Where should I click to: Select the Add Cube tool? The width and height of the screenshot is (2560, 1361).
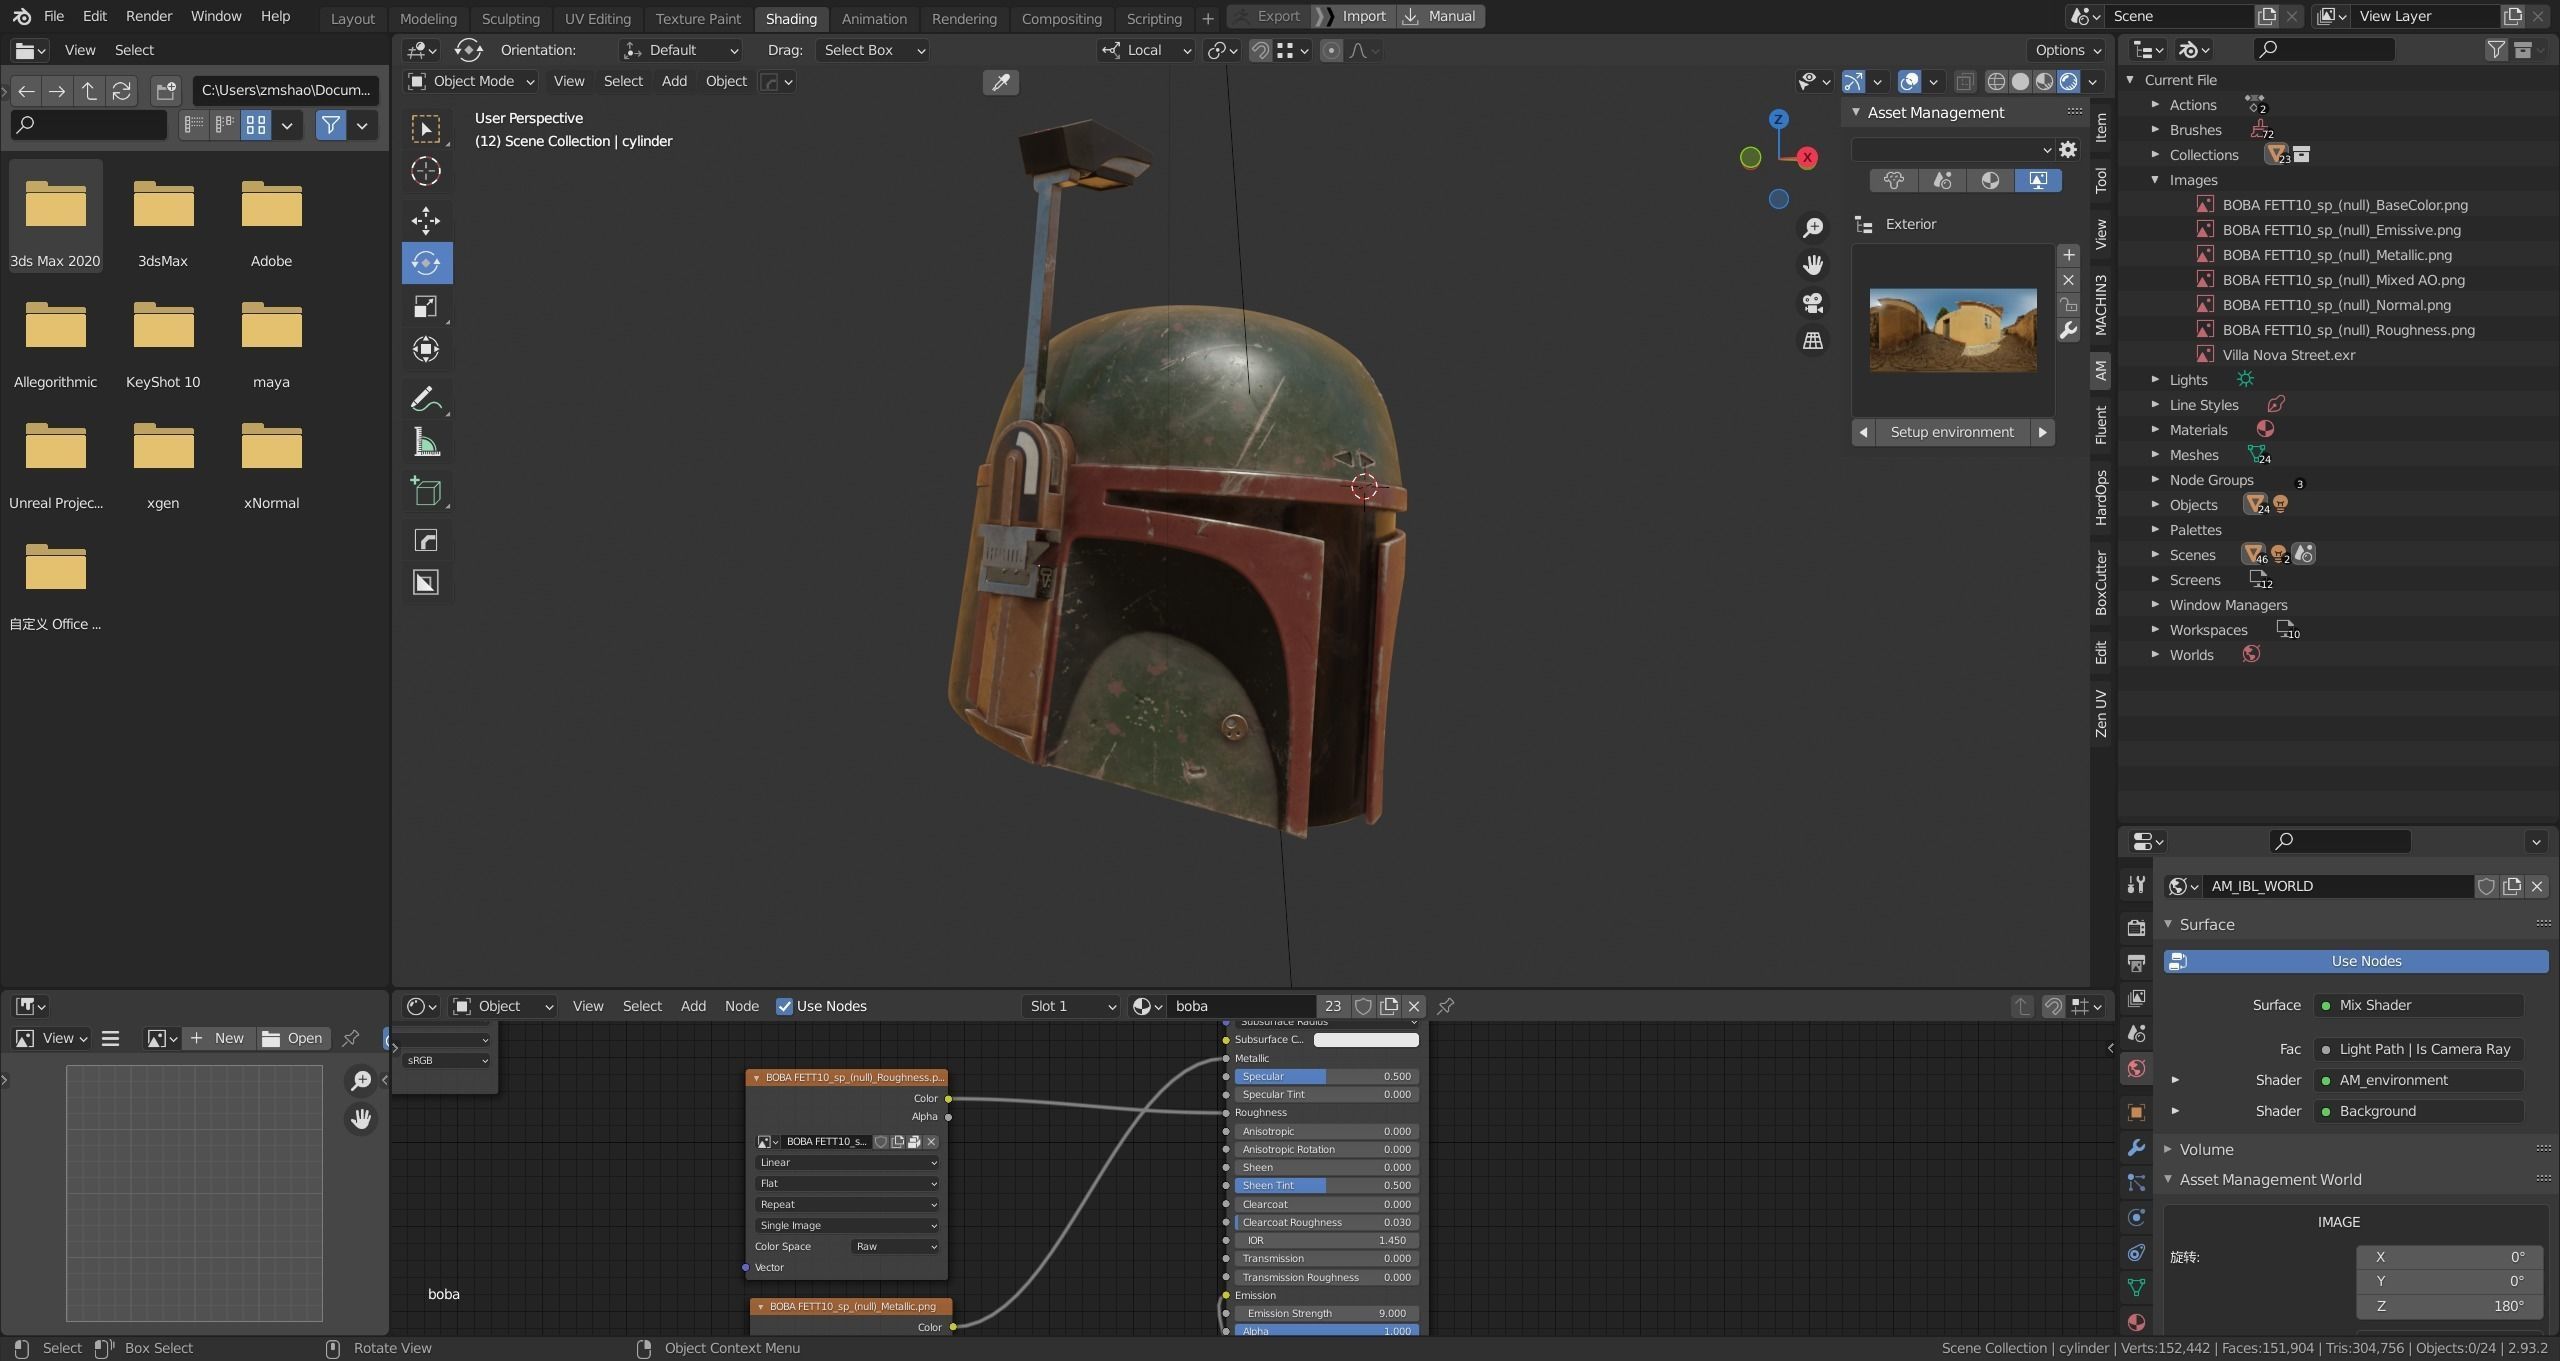[x=426, y=491]
